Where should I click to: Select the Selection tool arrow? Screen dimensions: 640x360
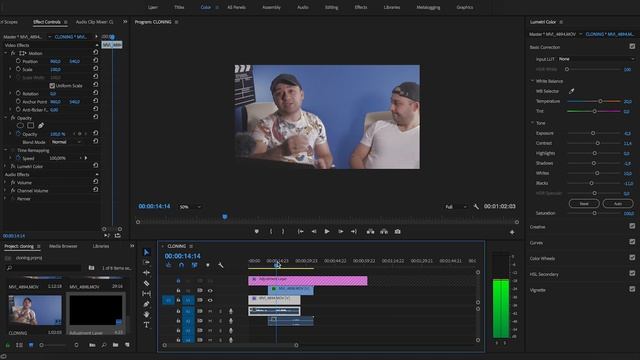tap(147, 252)
